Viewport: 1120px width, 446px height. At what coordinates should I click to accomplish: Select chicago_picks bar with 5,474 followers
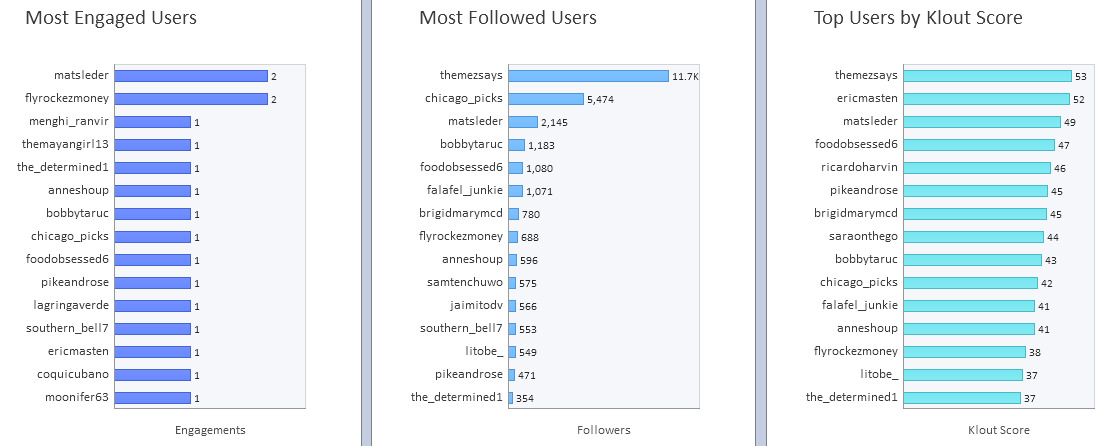pos(546,99)
